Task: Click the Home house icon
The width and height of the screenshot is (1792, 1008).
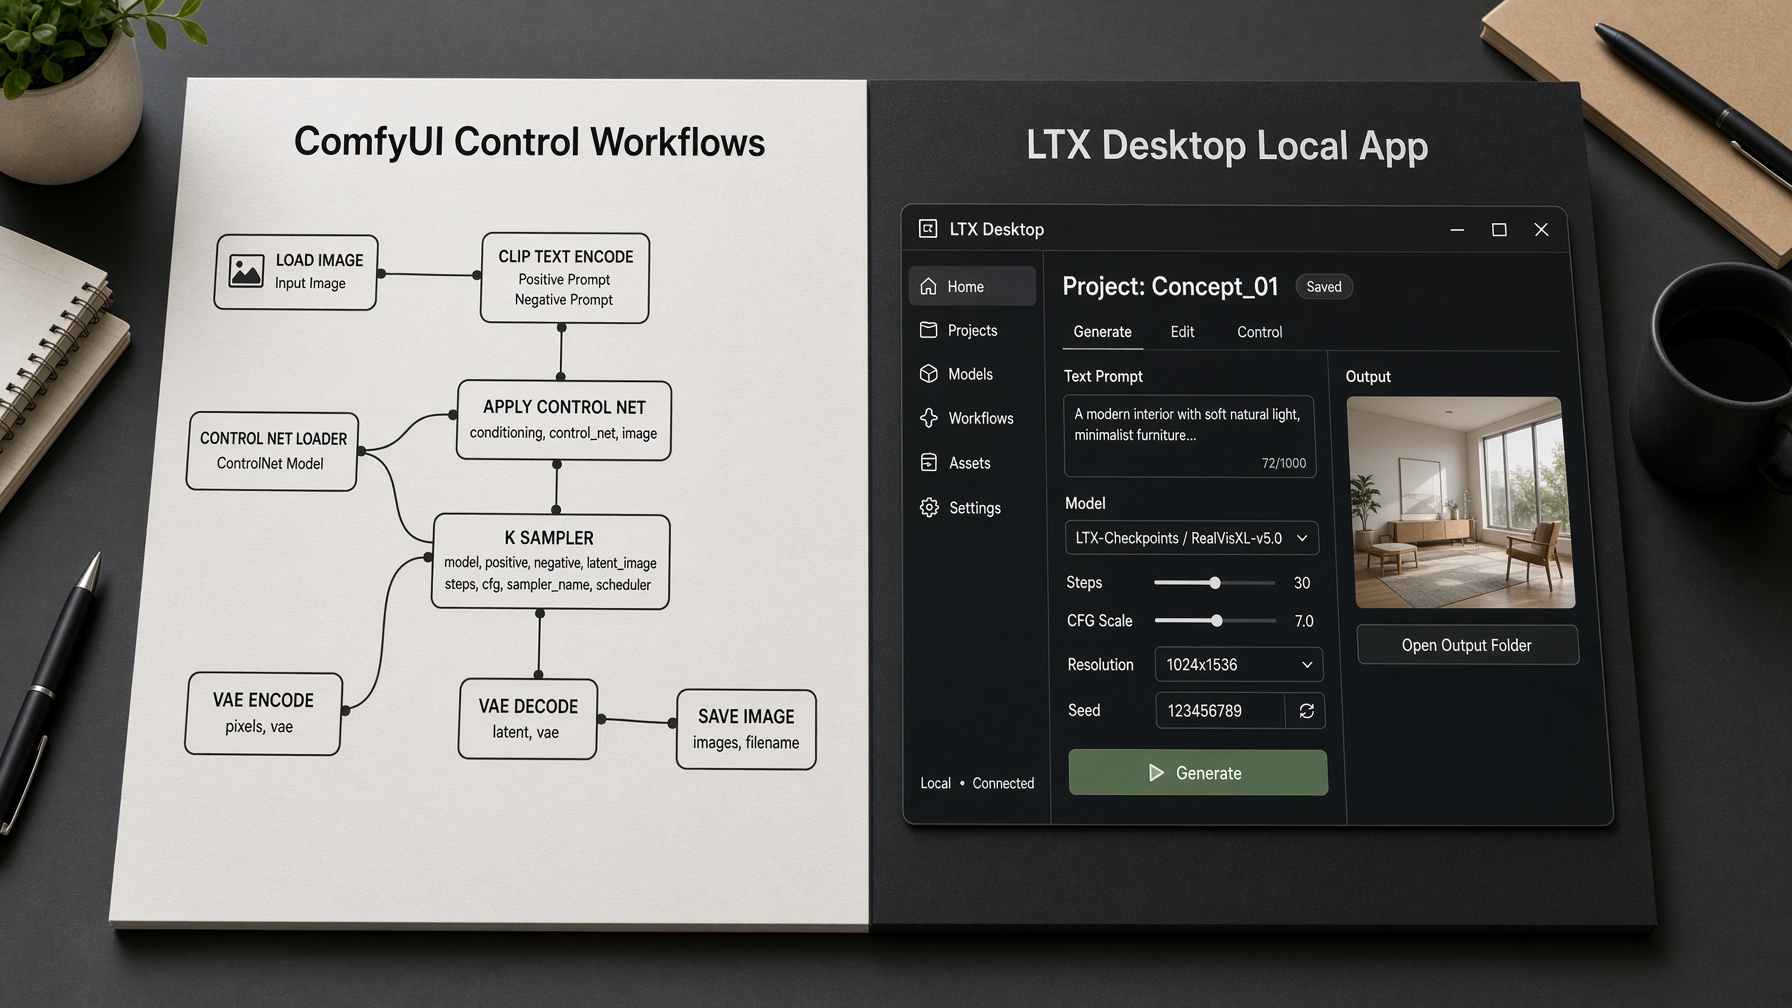Action: tap(929, 286)
